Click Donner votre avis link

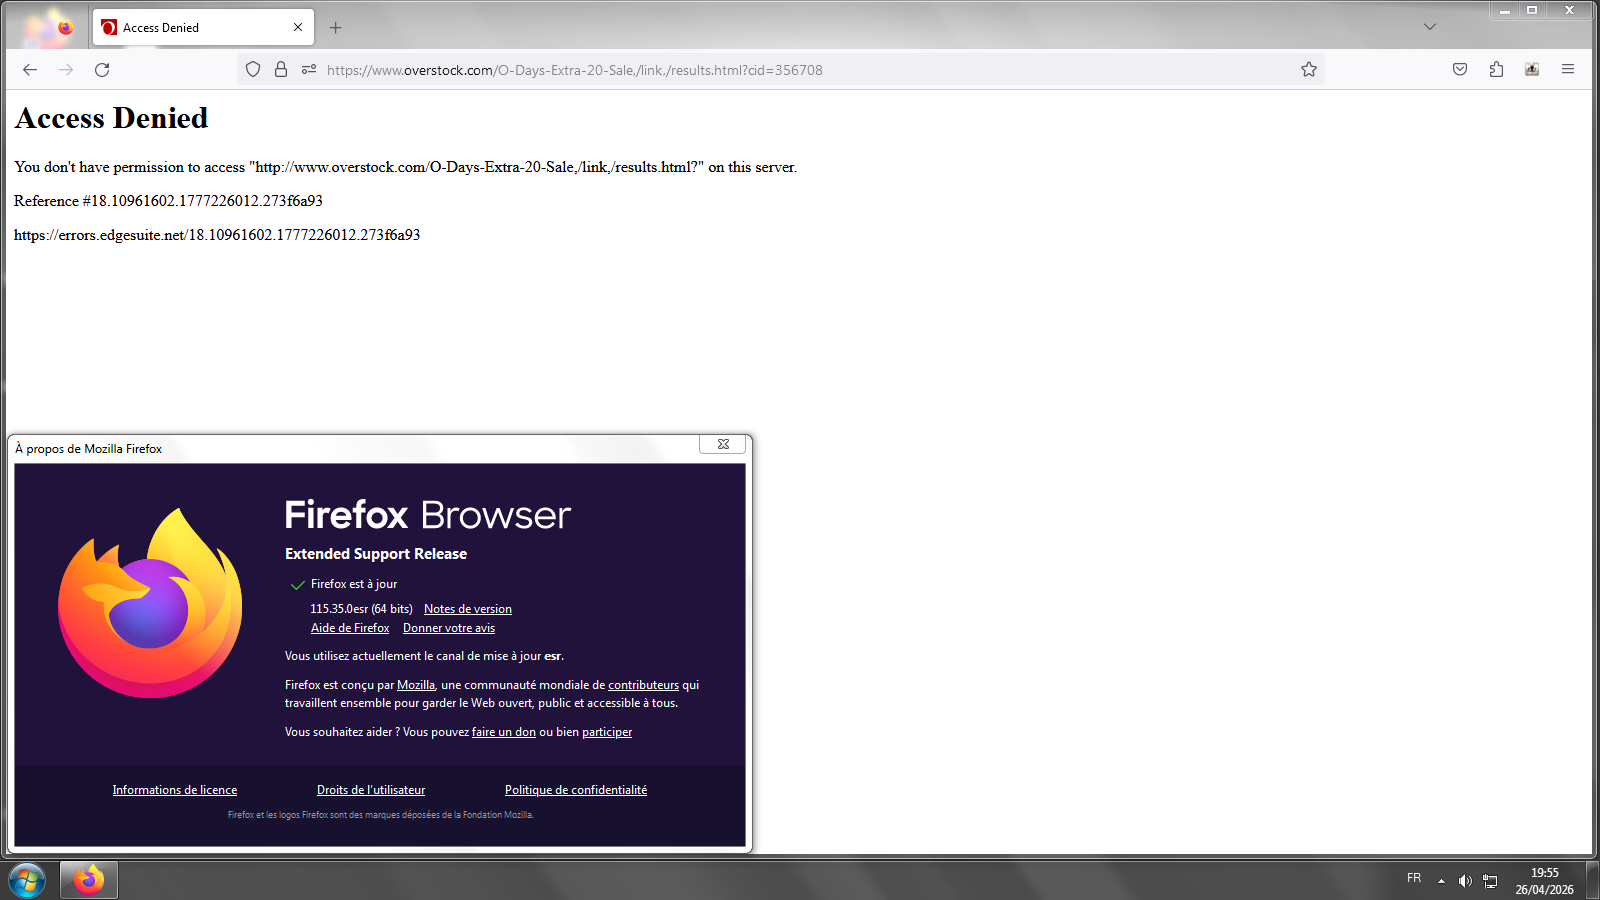point(449,628)
